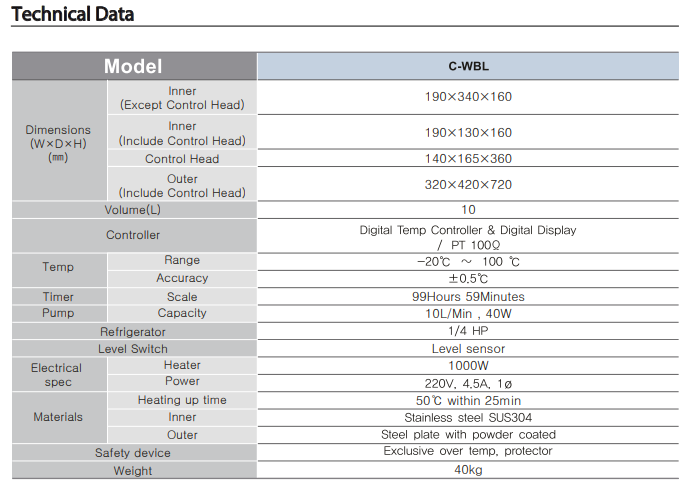Select the Stainless steel SUS304 cell
Screen dimensions: 685x487
[x=468, y=418]
